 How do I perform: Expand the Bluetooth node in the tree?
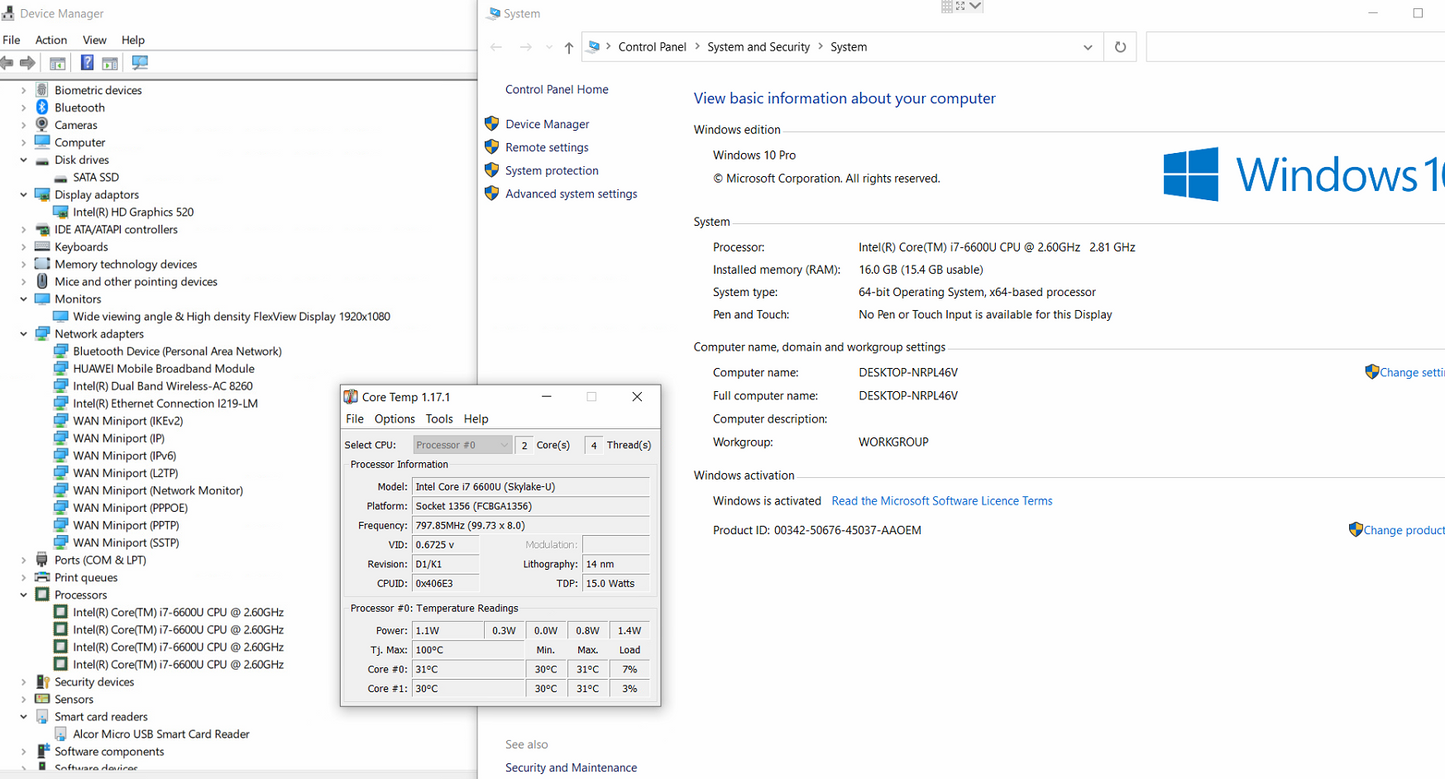pyautogui.click(x=24, y=107)
